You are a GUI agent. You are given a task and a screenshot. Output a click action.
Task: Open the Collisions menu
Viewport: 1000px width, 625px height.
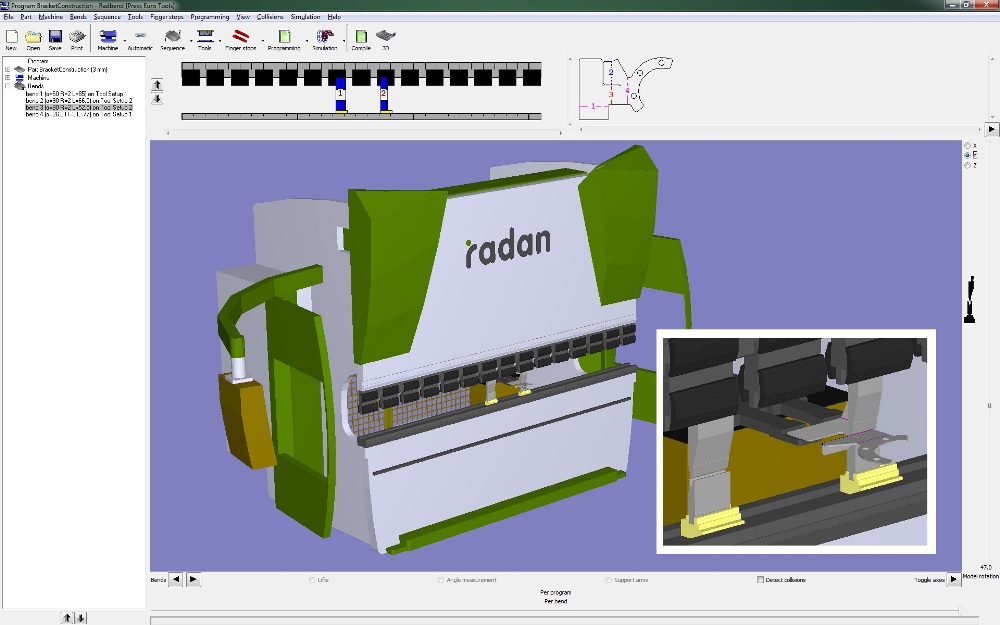point(270,17)
